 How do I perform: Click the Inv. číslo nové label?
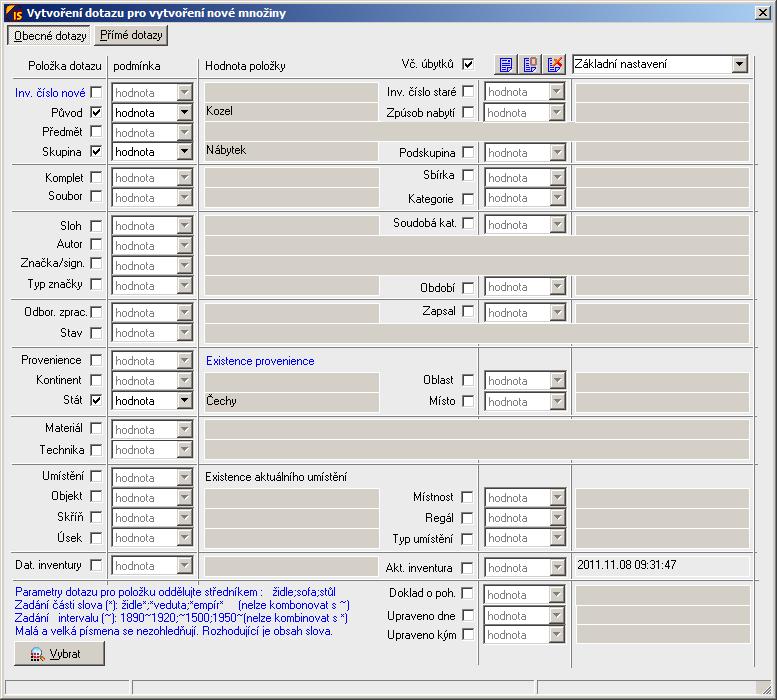click(50, 93)
